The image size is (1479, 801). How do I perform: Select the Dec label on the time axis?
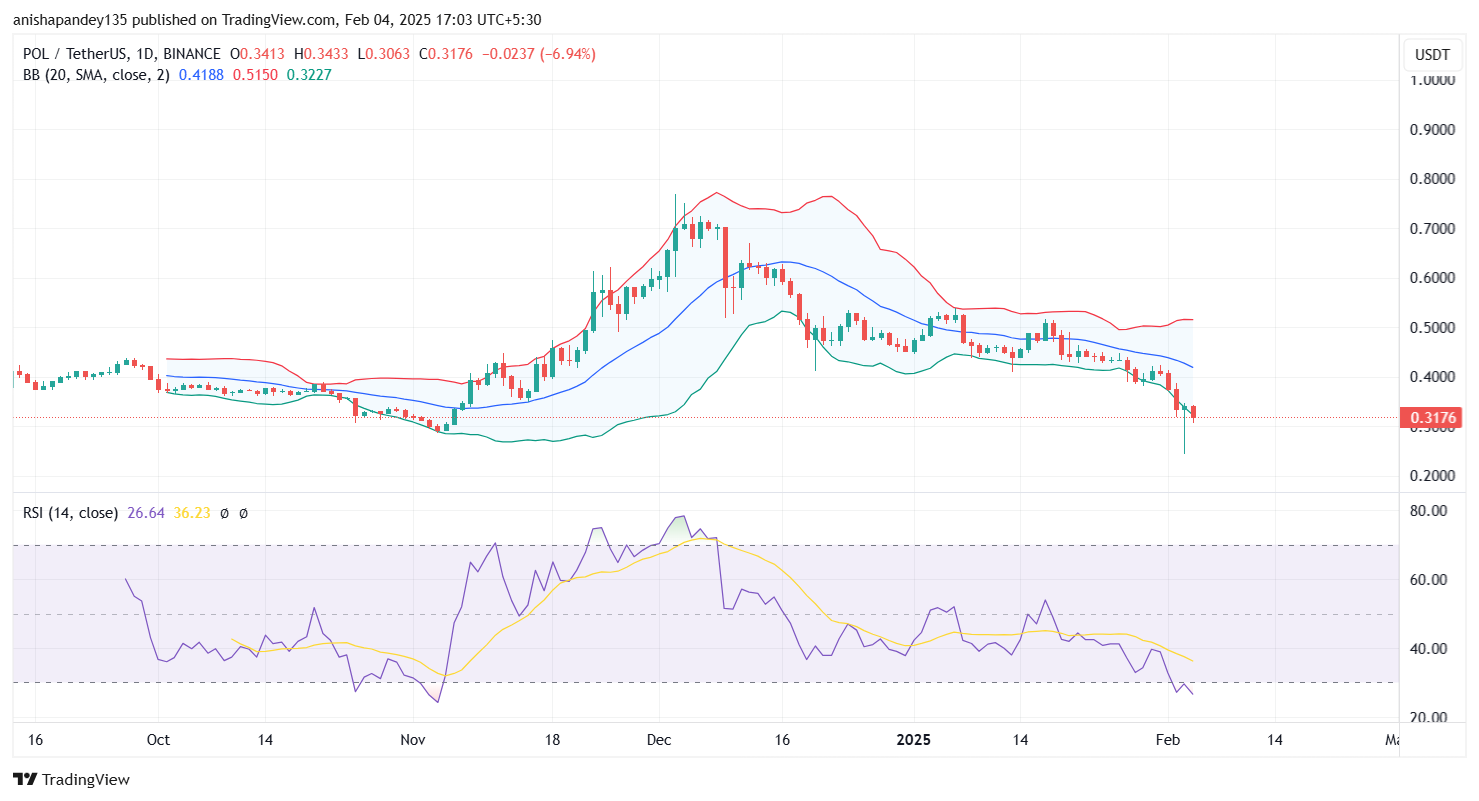tap(659, 740)
